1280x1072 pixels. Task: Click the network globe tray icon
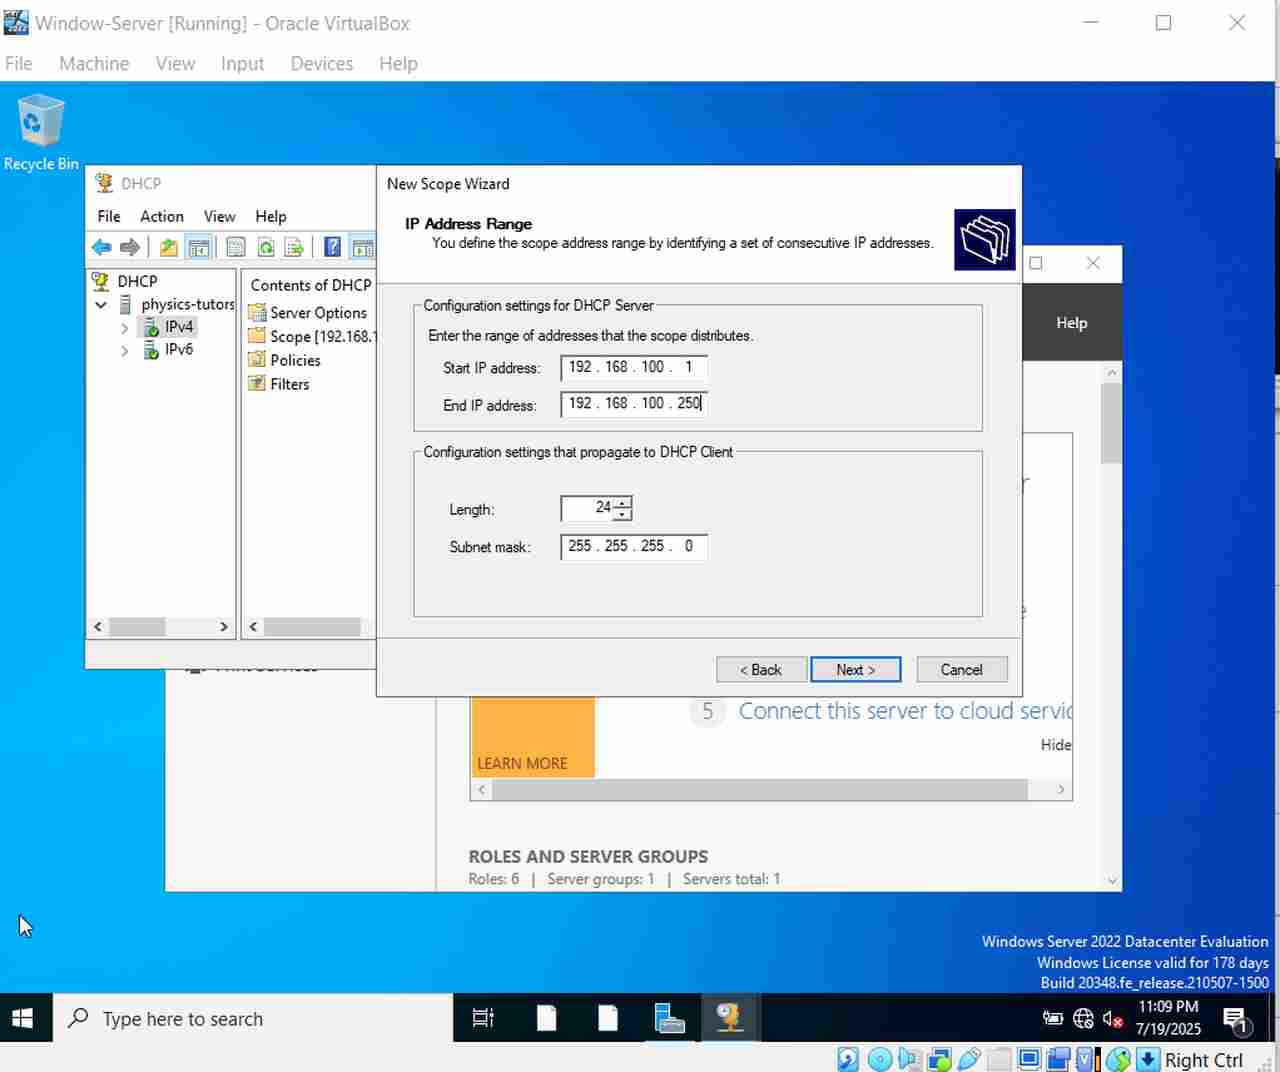(x=1083, y=1019)
